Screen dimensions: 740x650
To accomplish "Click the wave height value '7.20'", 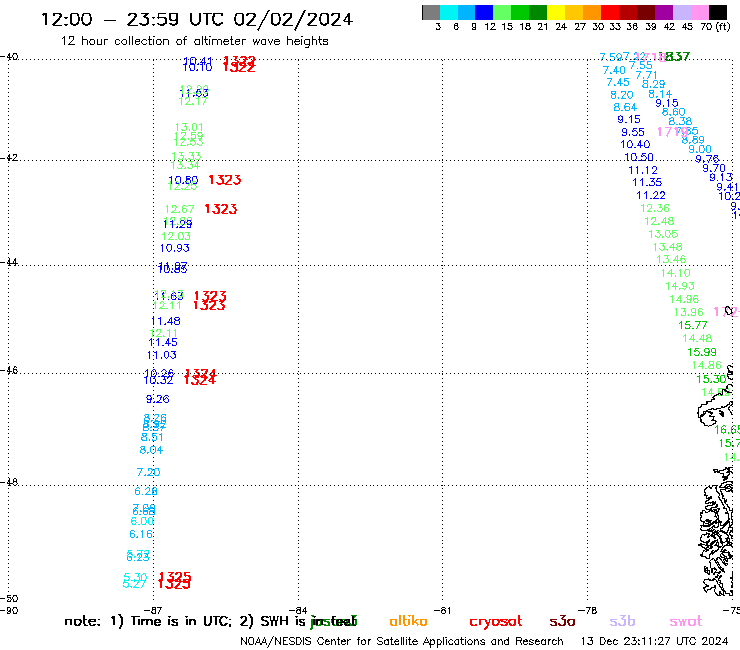I will pyautogui.click(x=148, y=473).
